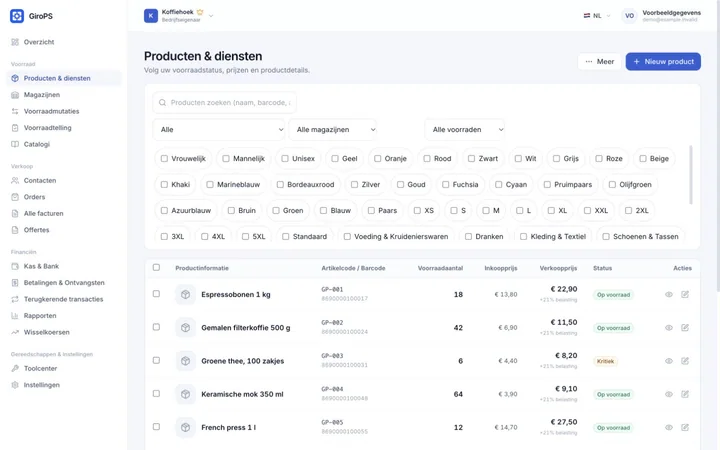Open the French press 1 l product name

tap(229, 428)
